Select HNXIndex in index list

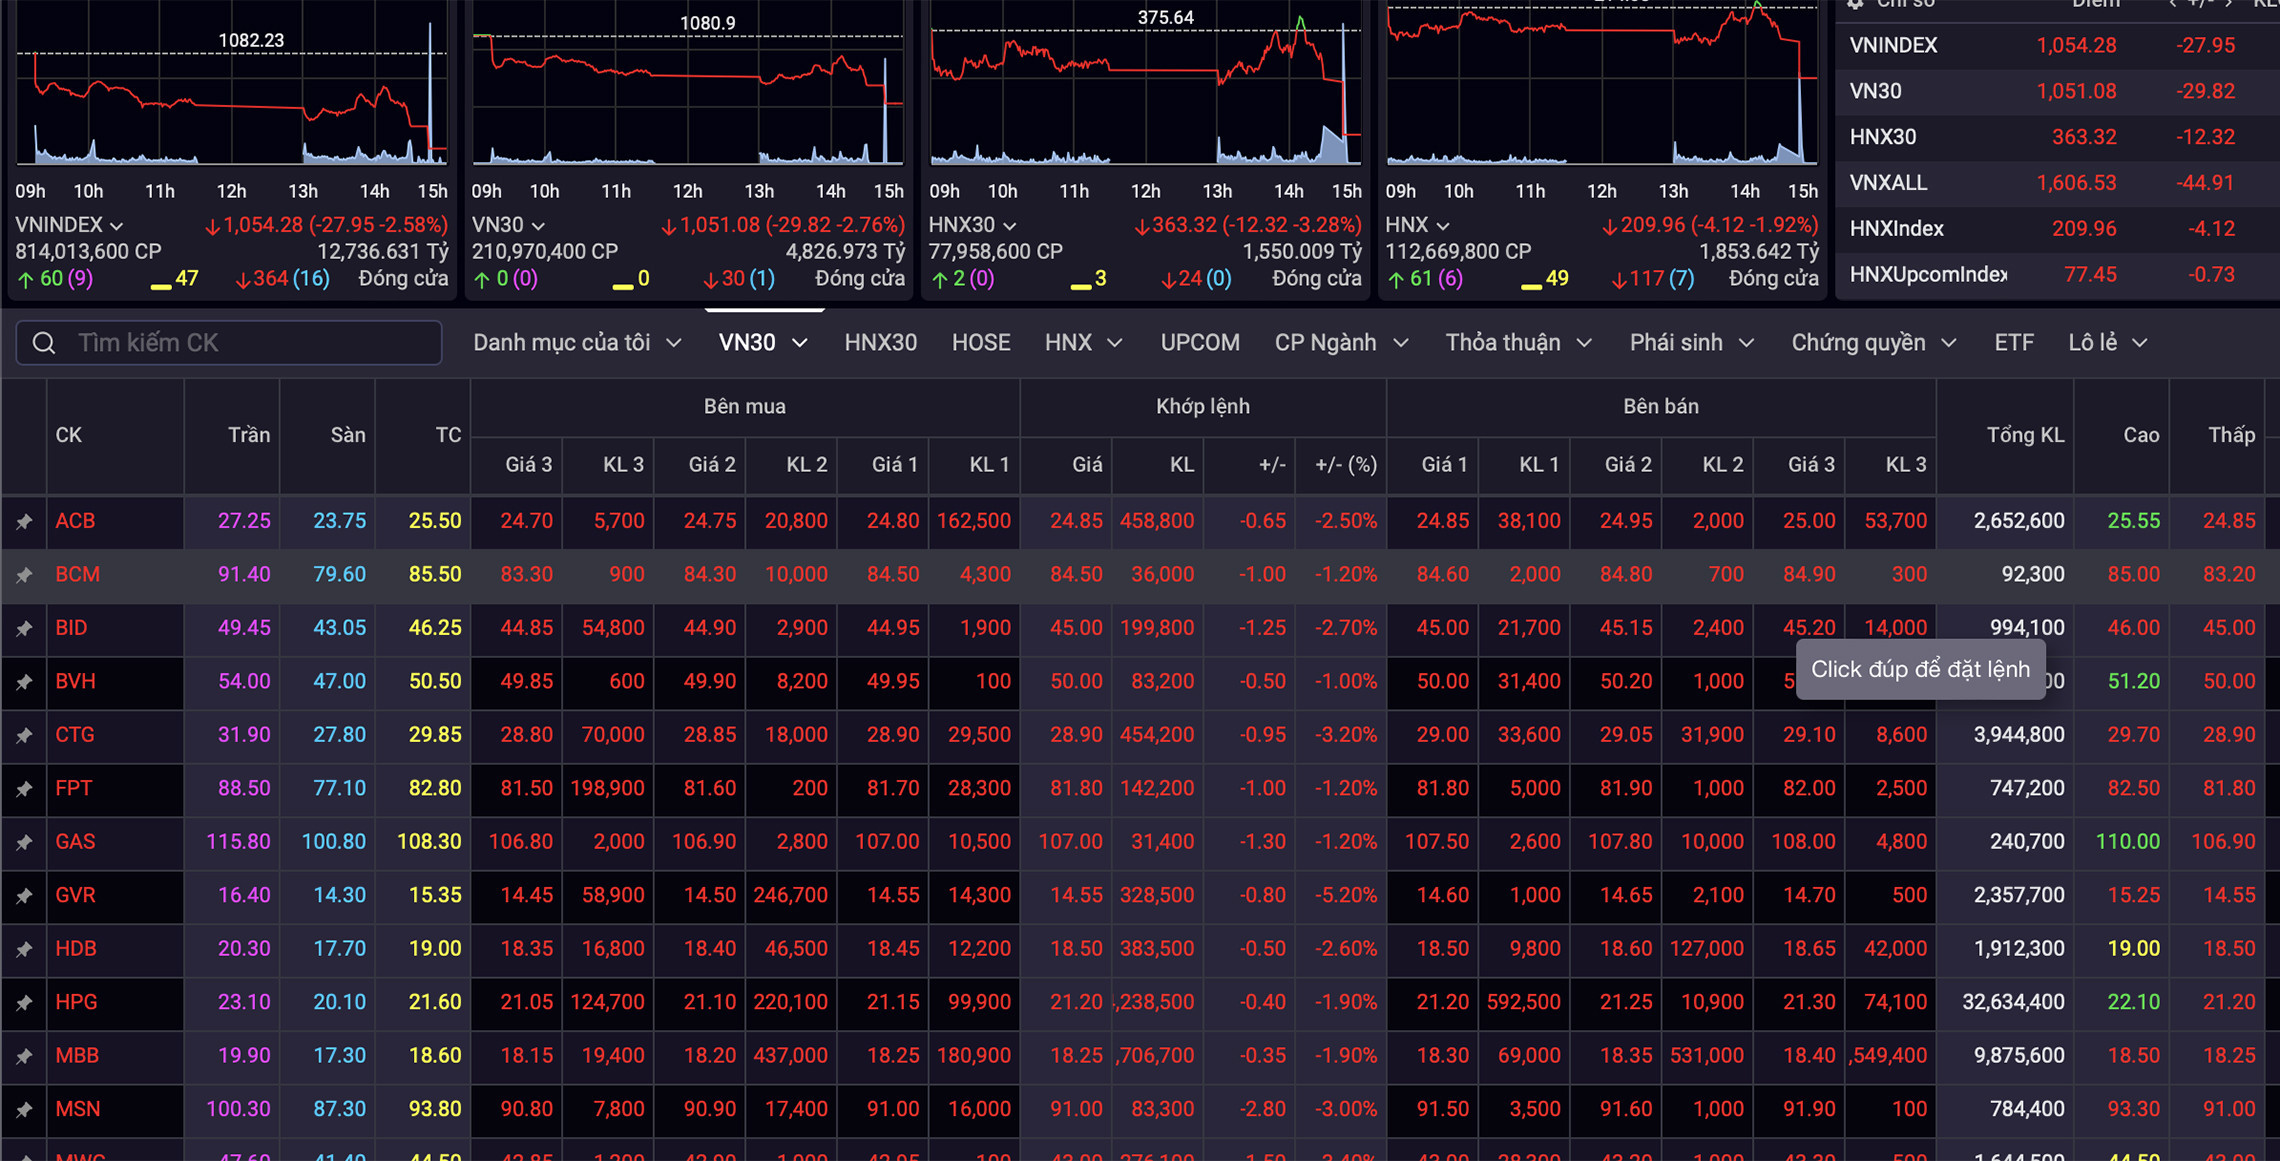click(1896, 229)
